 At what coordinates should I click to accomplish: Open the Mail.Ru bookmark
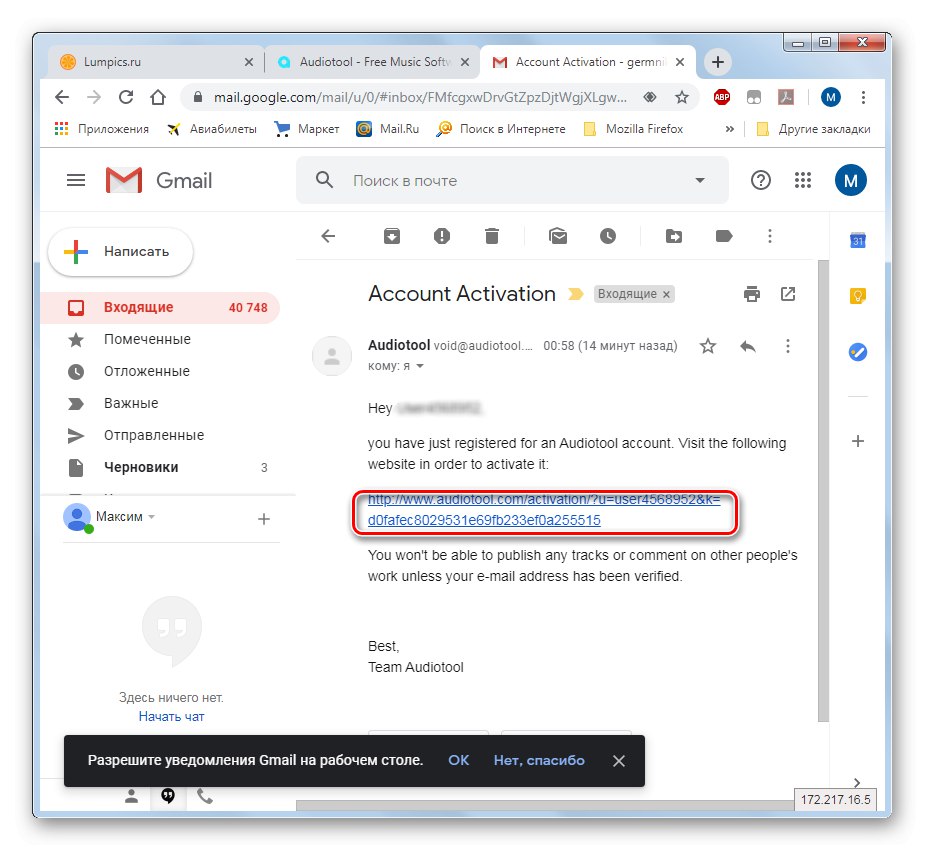pyautogui.click(x=388, y=129)
